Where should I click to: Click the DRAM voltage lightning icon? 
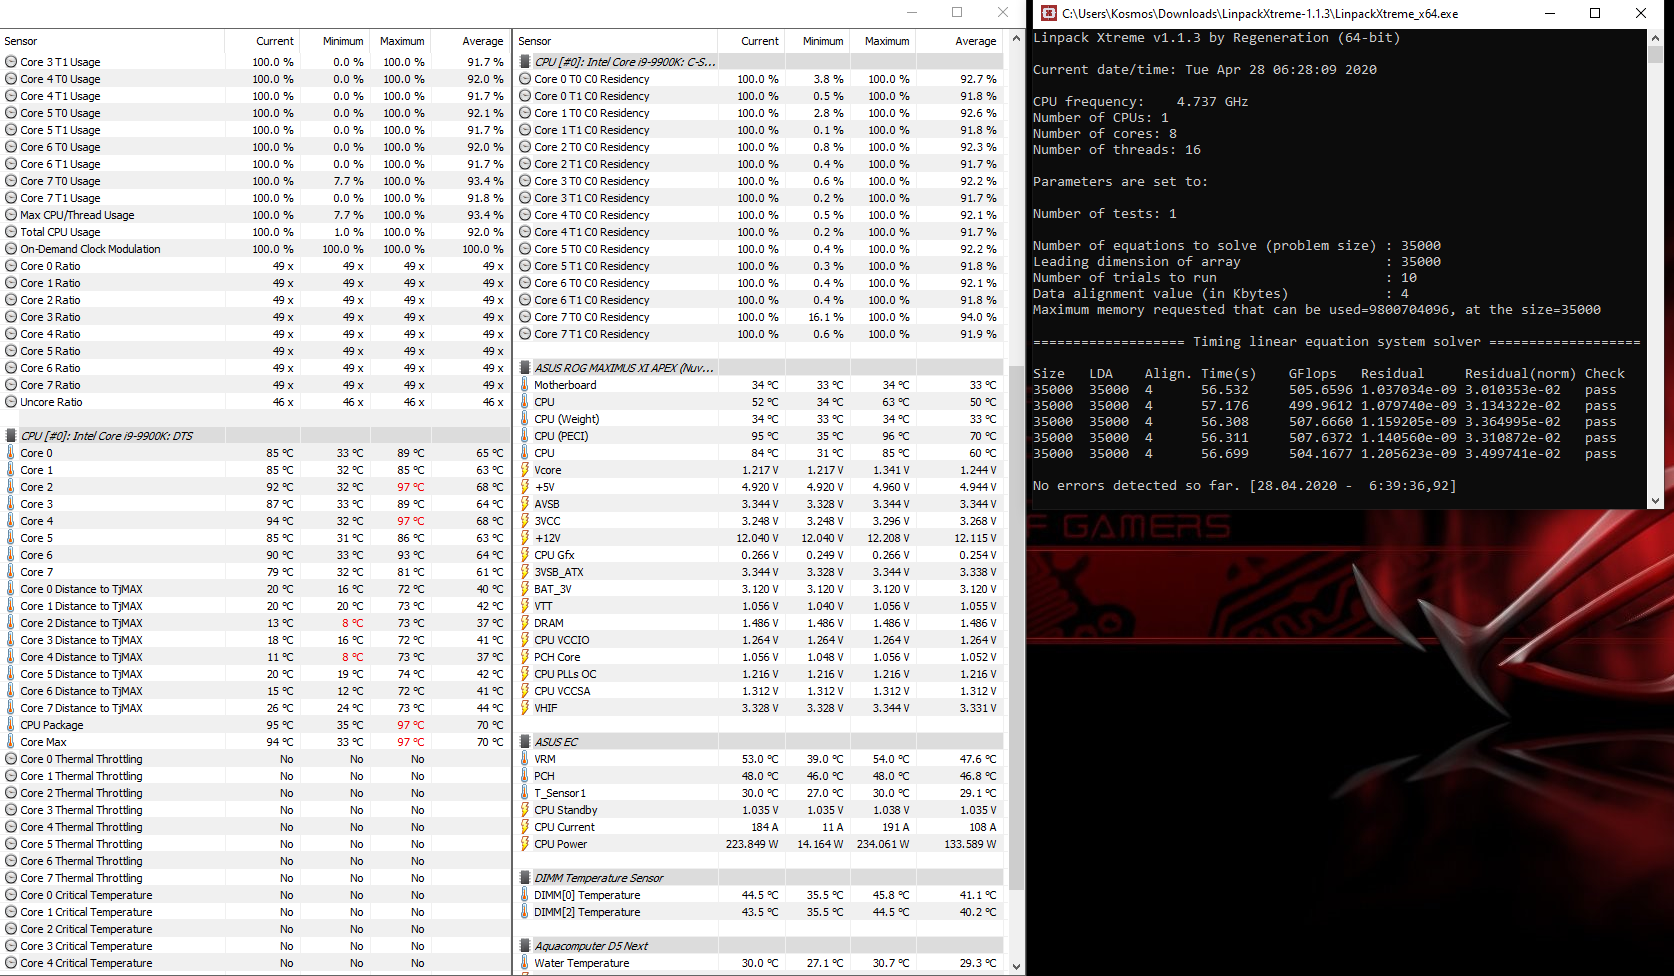[x=525, y=623]
